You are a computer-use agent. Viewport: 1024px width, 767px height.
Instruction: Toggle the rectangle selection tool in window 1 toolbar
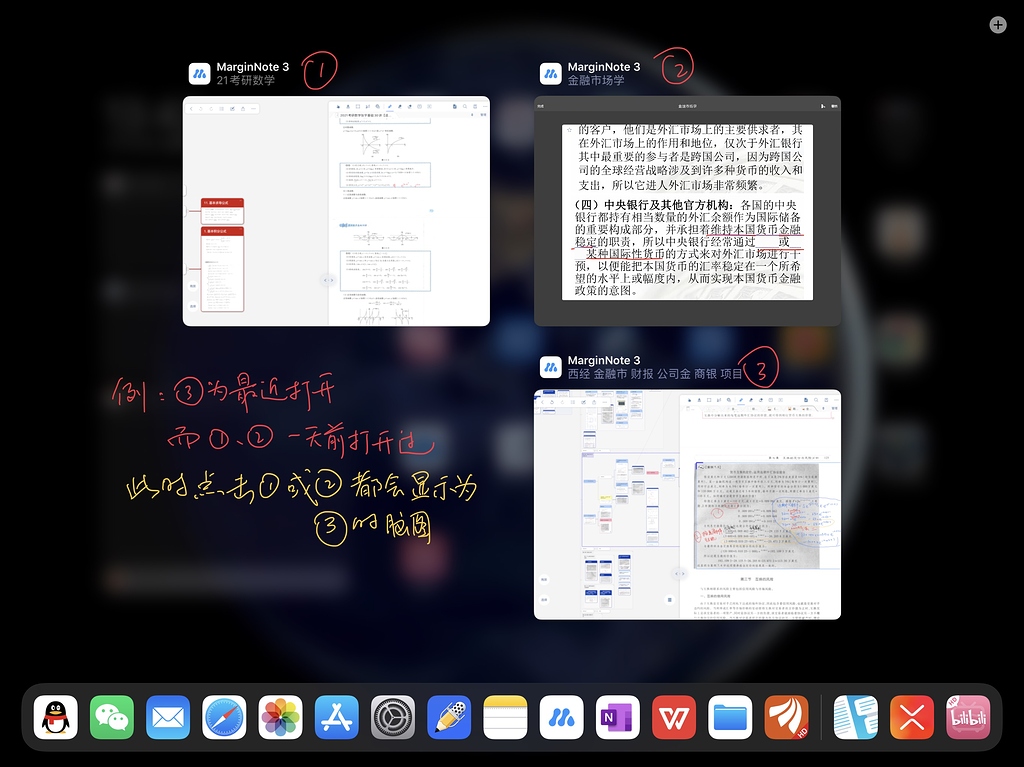358,106
